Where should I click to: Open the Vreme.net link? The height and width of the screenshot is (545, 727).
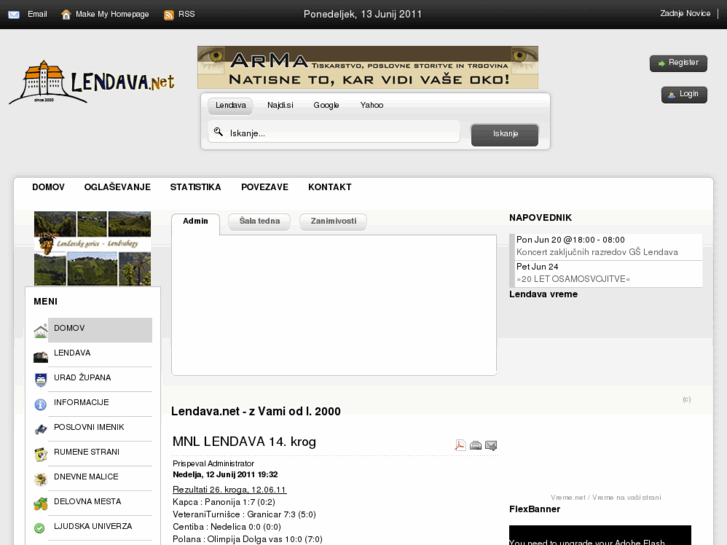tap(568, 498)
